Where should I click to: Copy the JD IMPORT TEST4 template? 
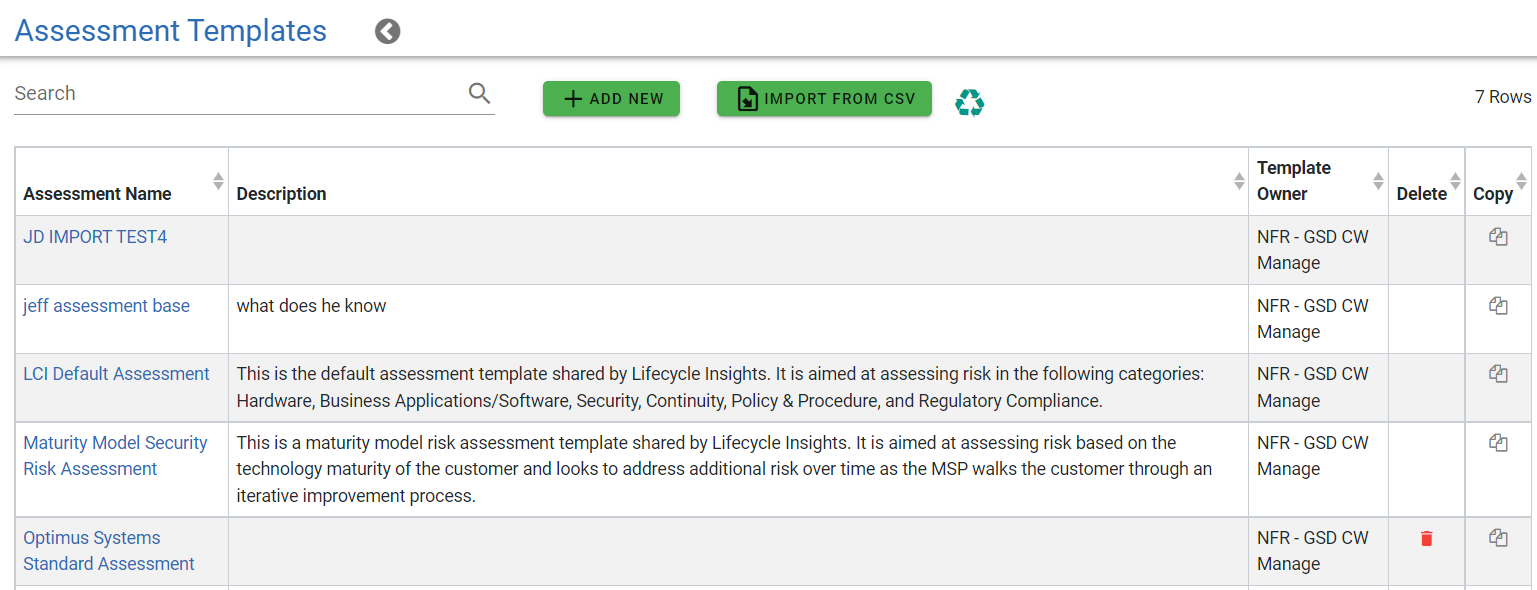pyautogui.click(x=1498, y=236)
